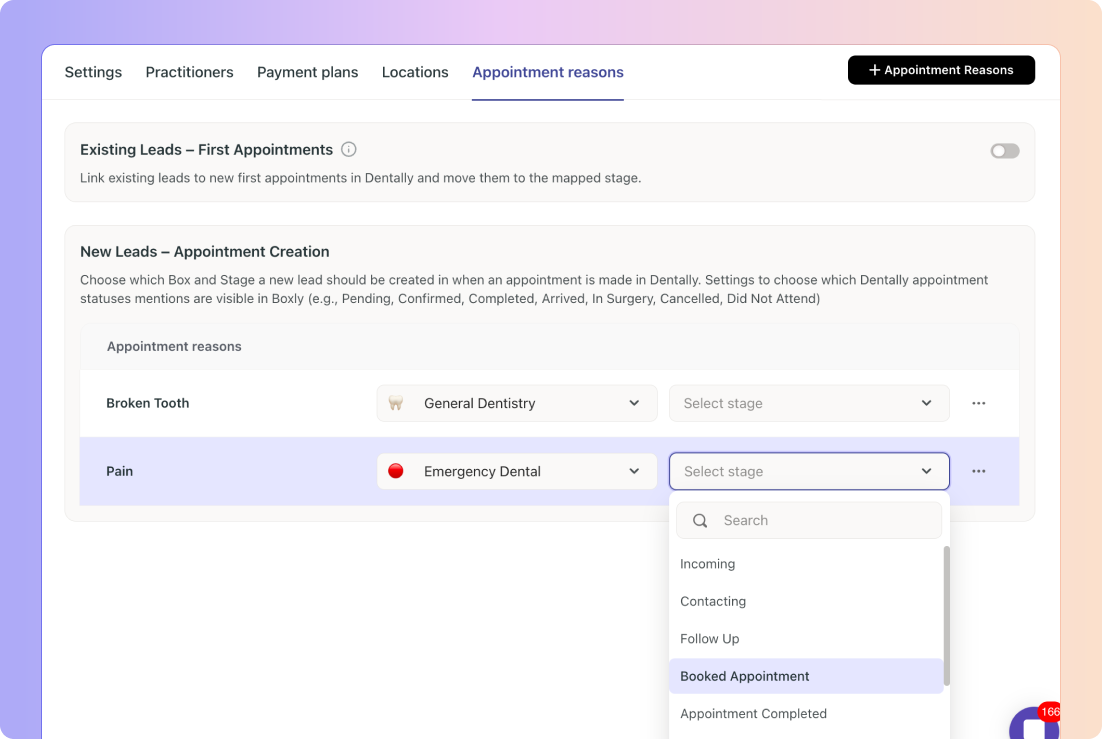Open the three-dot menu for Broken Tooth
1102x739 pixels.
(978, 403)
